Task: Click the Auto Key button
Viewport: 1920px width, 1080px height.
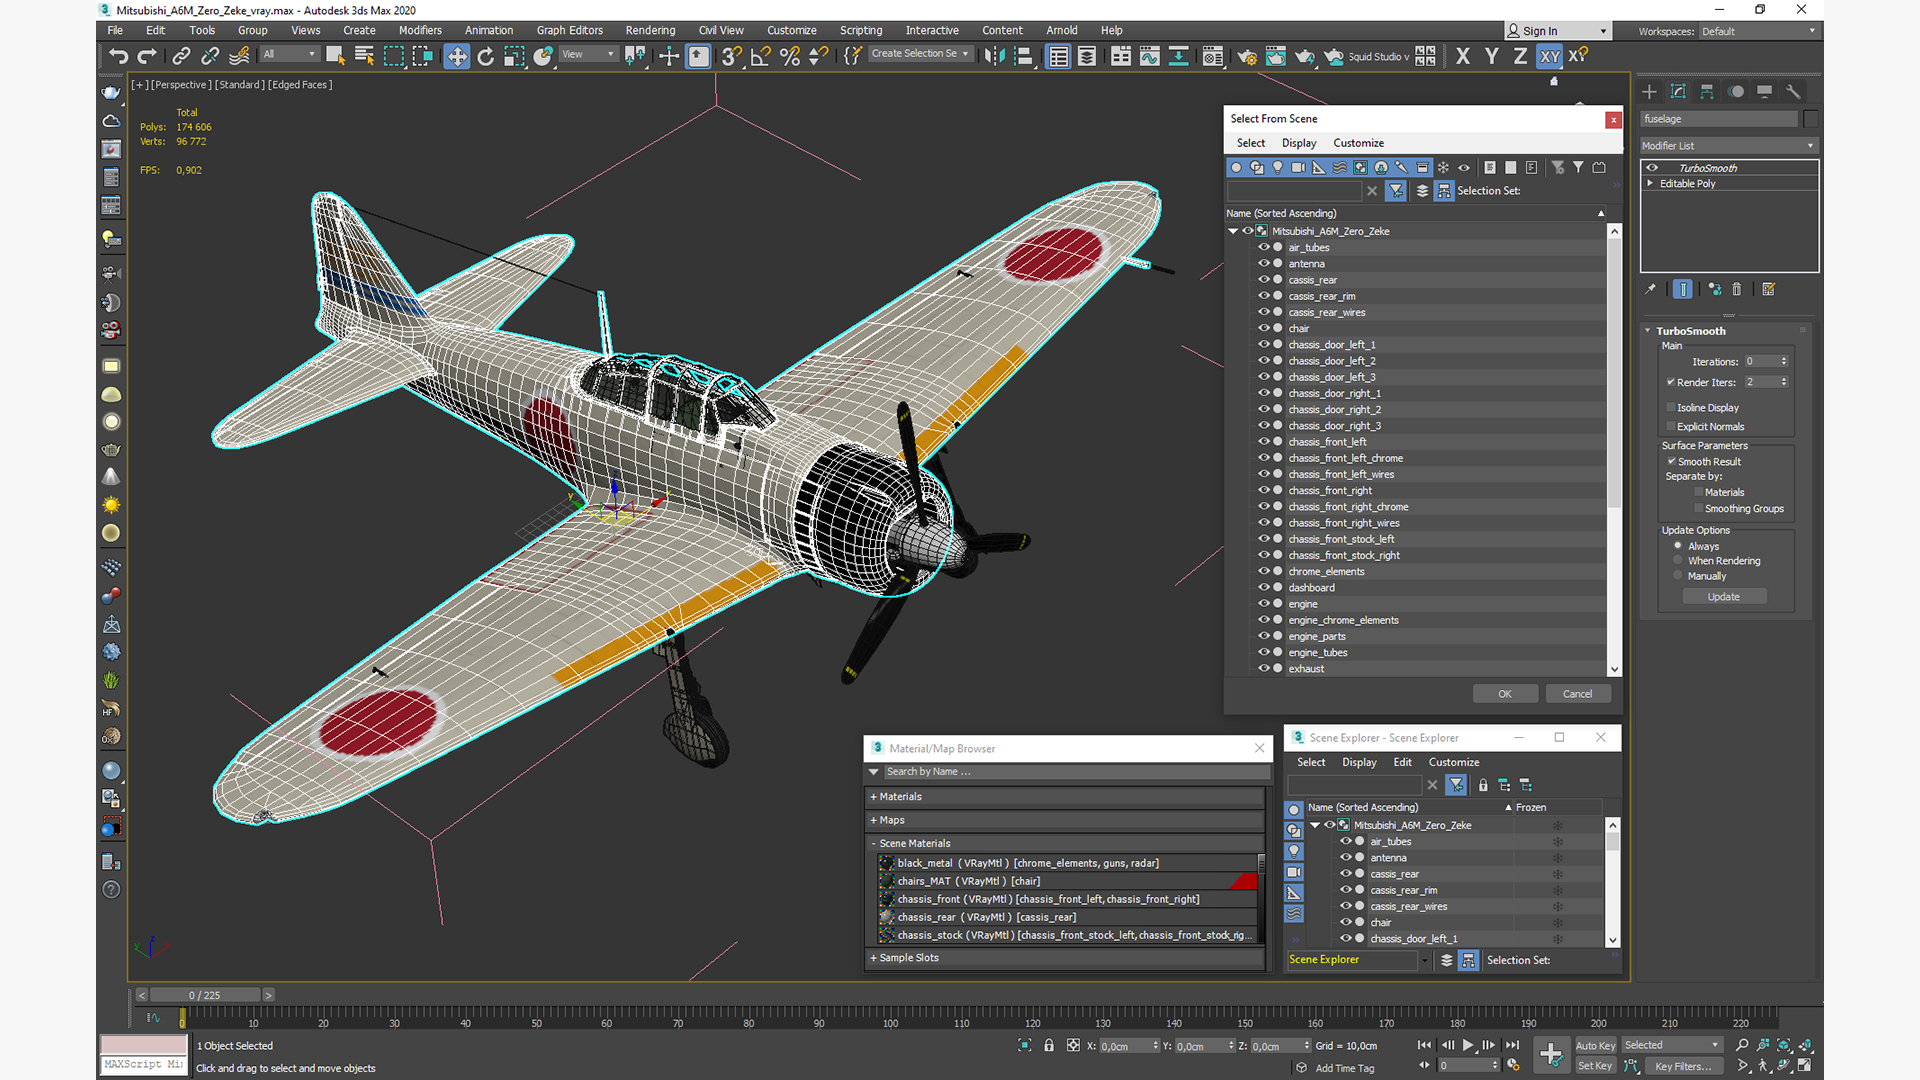Action: (x=1595, y=1046)
